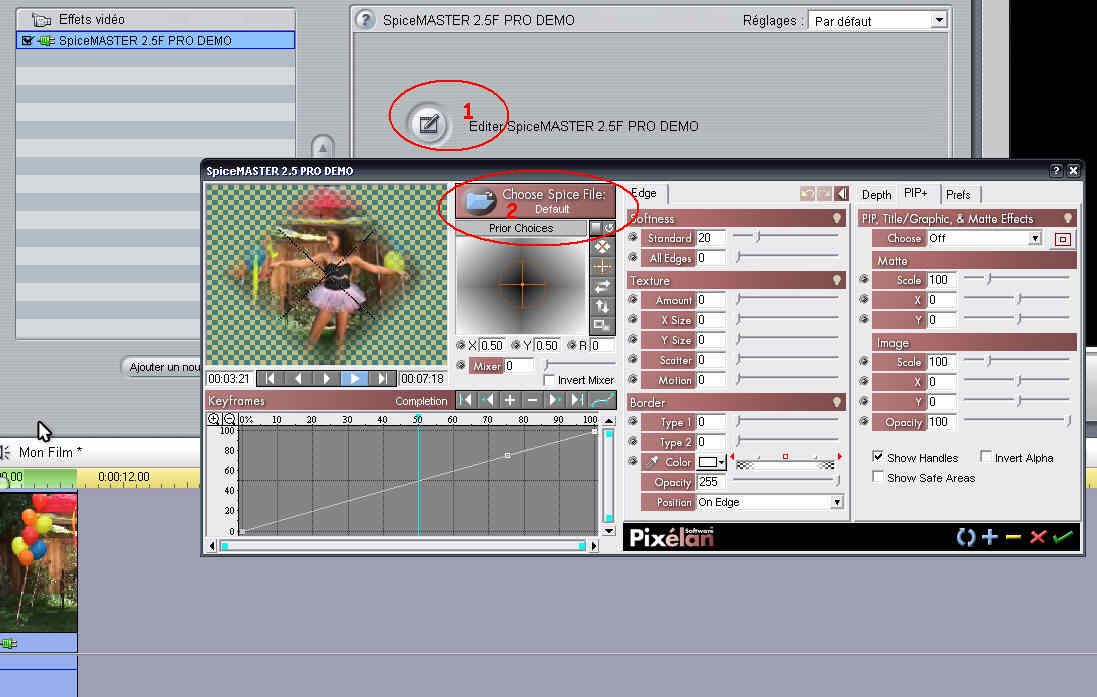Select the PIP+ tab
This screenshot has width=1097, height=697.
(916, 193)
